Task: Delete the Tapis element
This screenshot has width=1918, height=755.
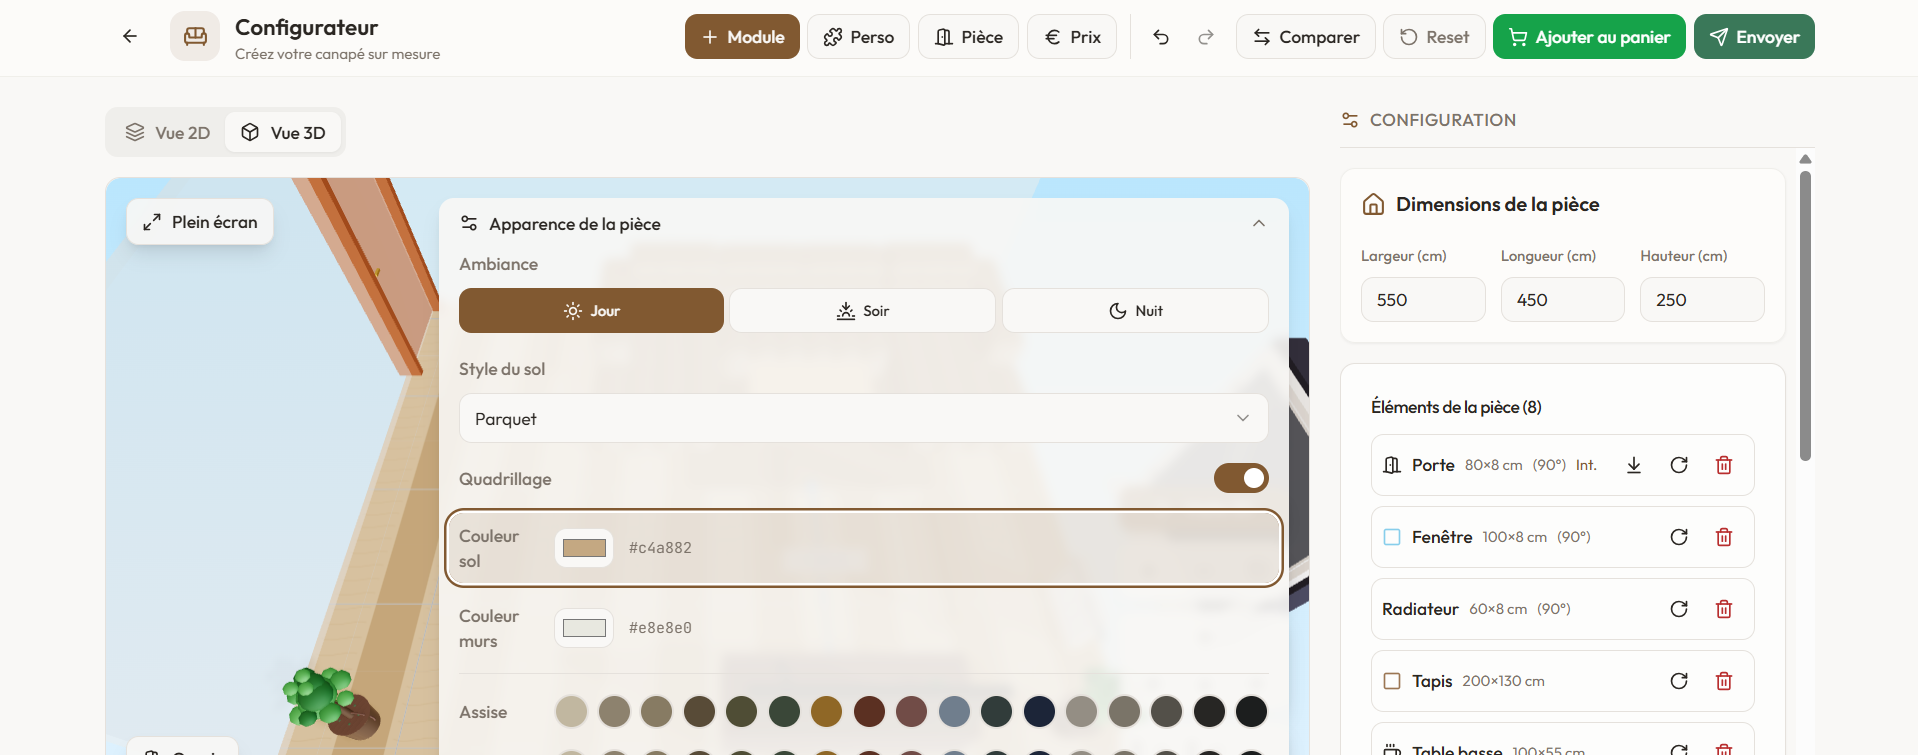Action: [1724, 681]
